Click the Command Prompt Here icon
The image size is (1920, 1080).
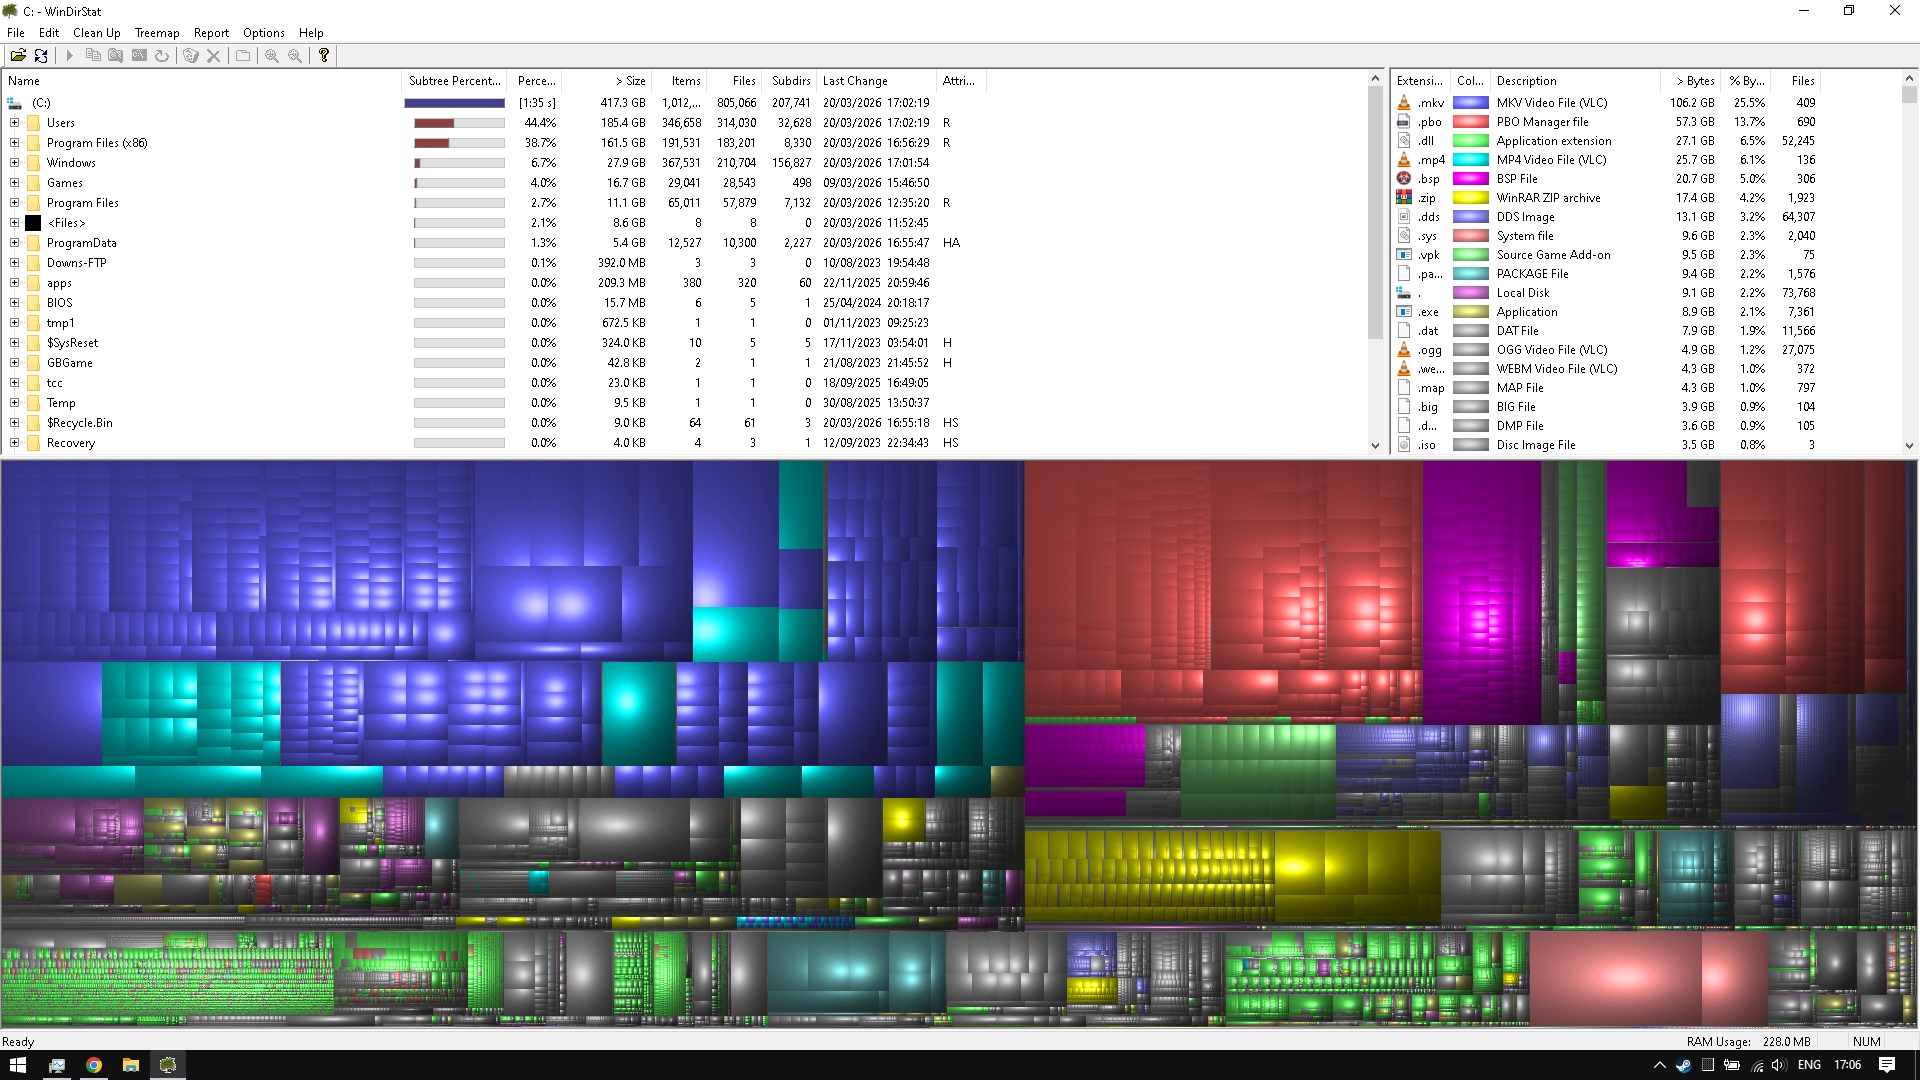coord(139,56)
